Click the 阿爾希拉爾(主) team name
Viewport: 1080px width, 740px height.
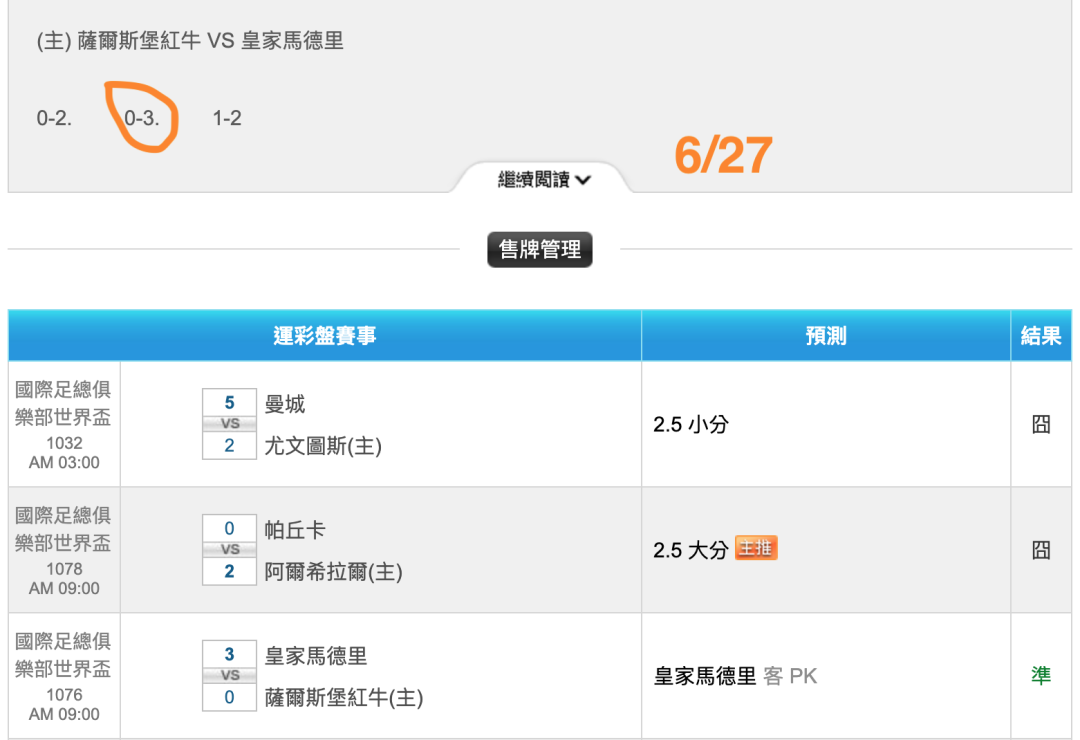(333, 572)
